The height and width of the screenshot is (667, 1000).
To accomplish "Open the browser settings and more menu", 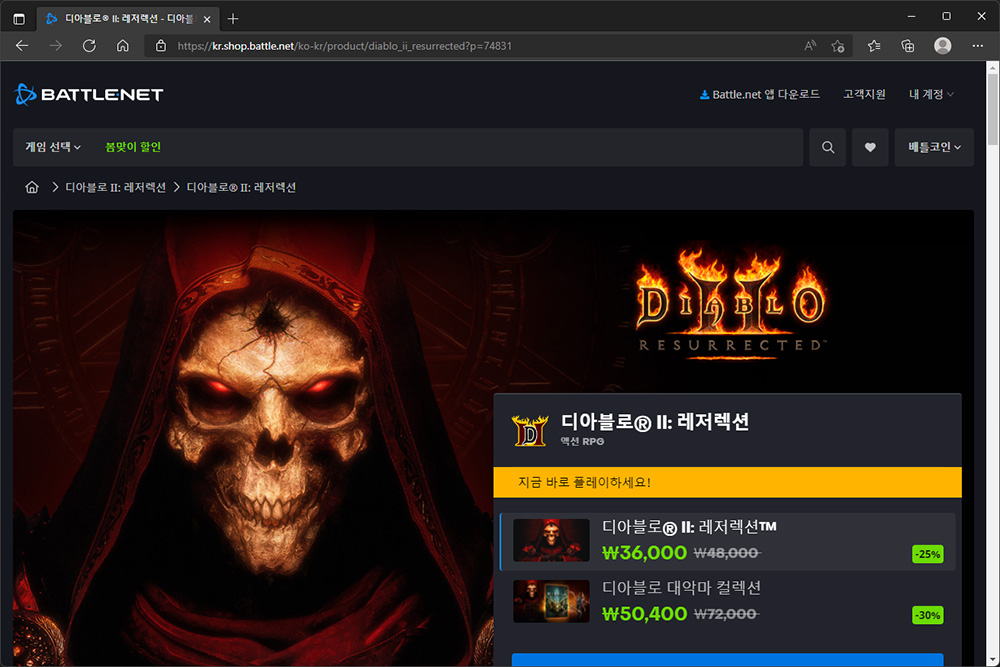I will (978, 46).
